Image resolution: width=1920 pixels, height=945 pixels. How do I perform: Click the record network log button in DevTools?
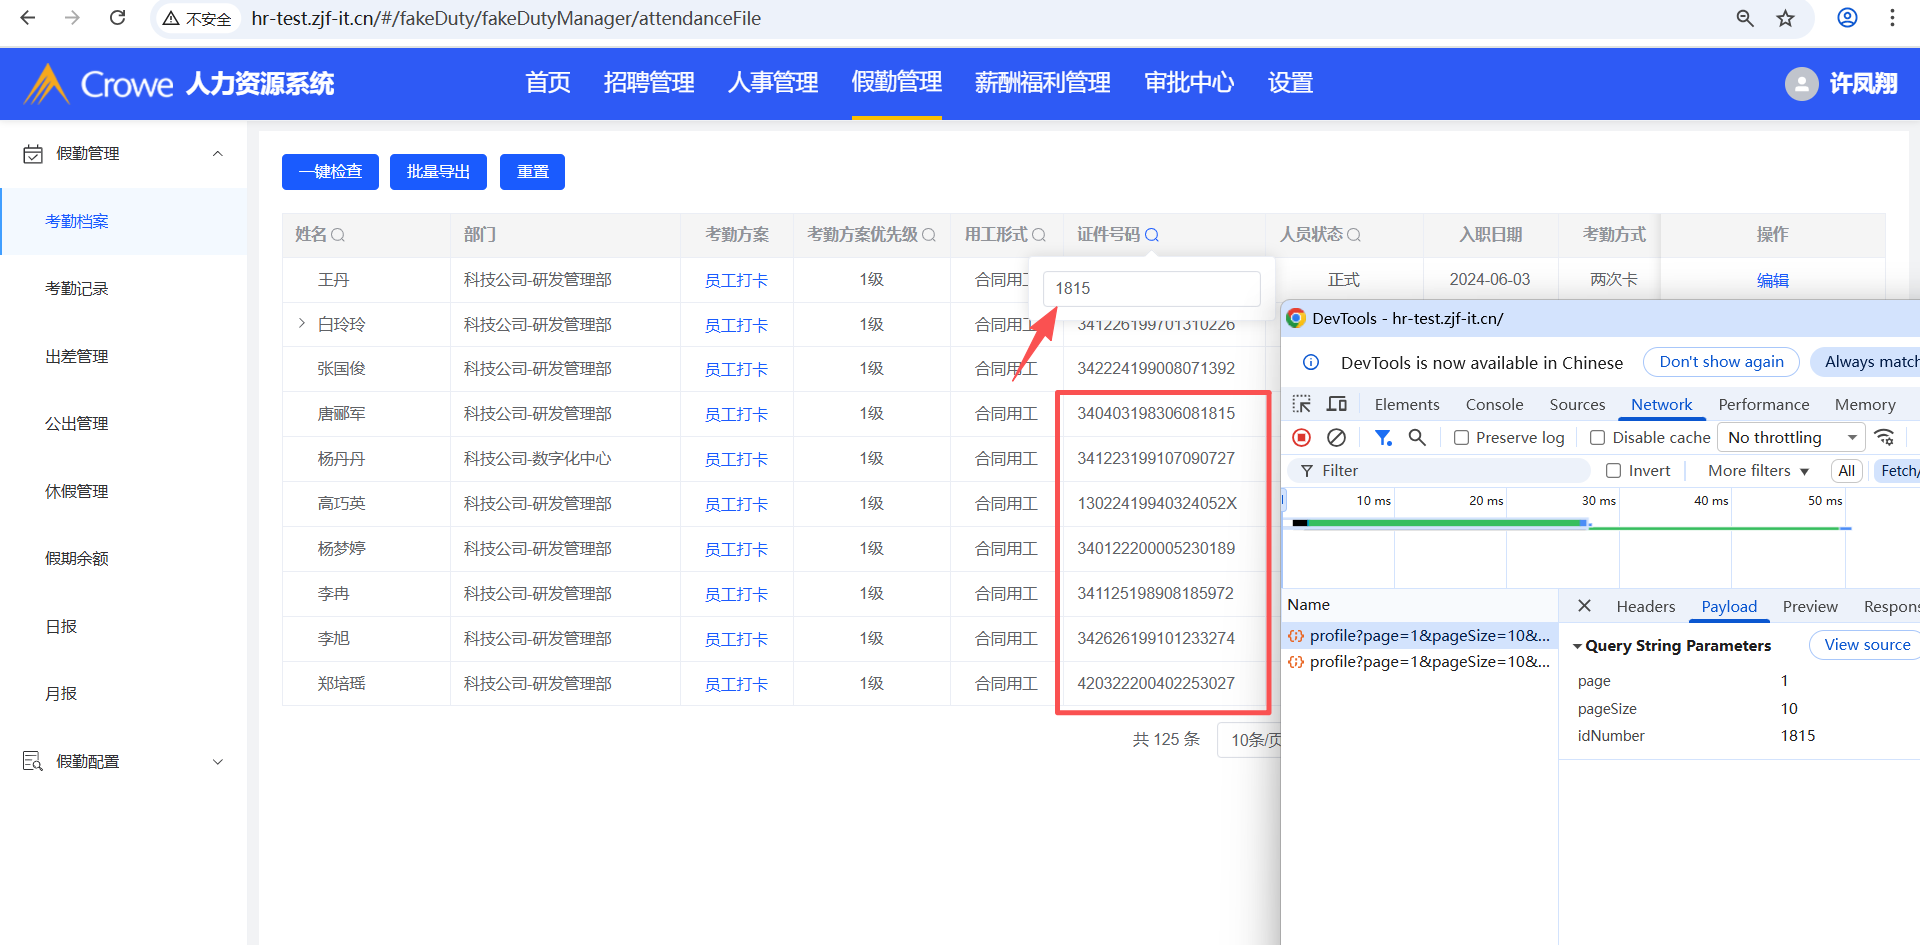(1301, 437)
